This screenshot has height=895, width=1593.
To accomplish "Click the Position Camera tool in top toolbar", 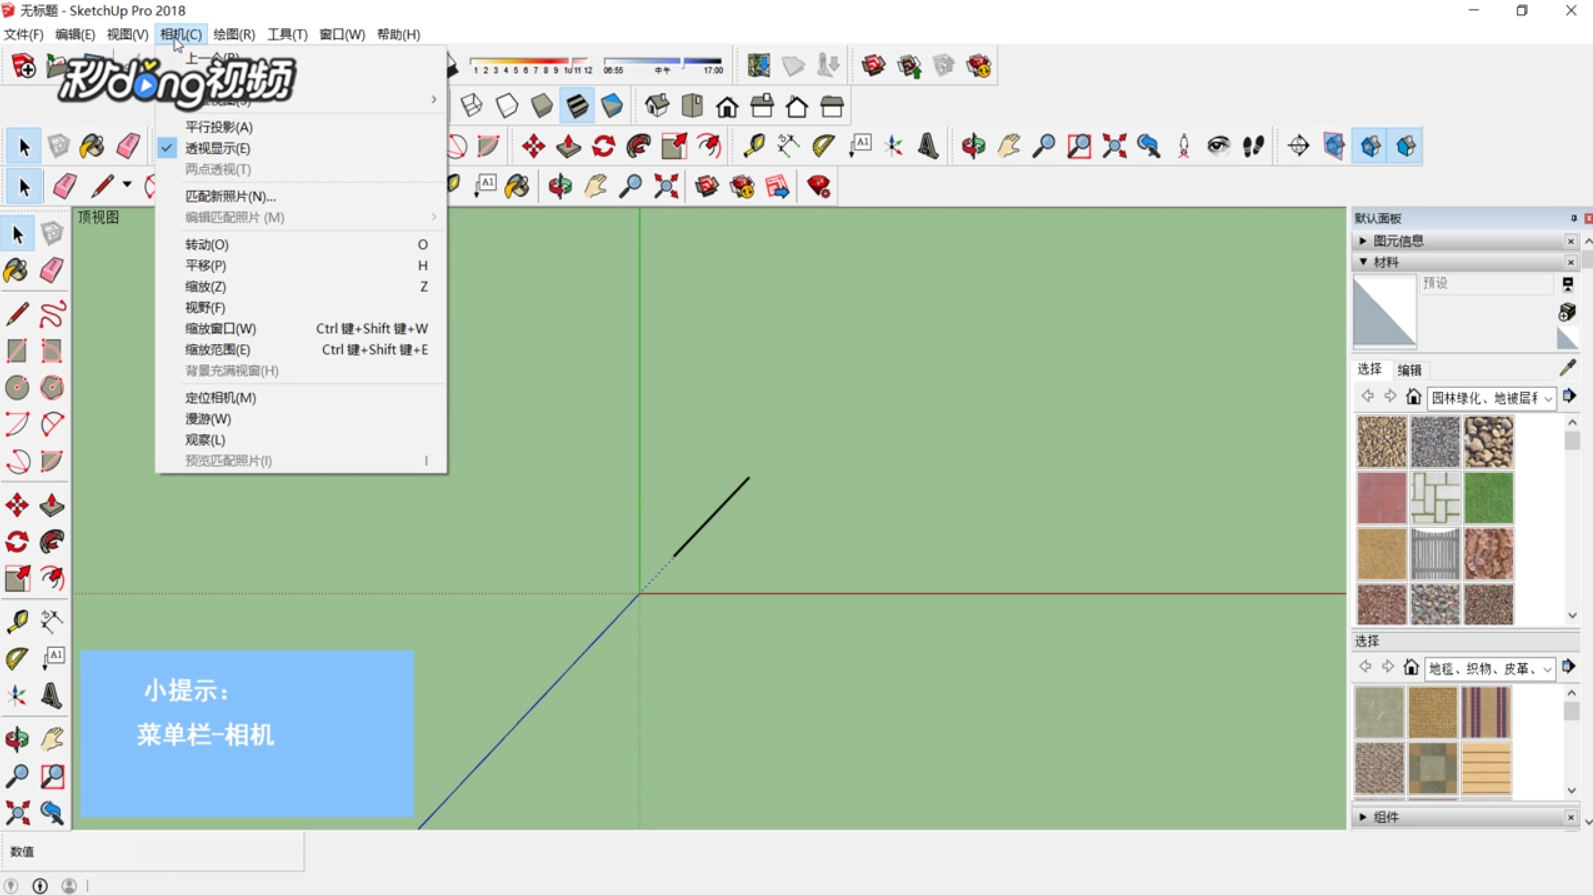I will click(1183, 146).
